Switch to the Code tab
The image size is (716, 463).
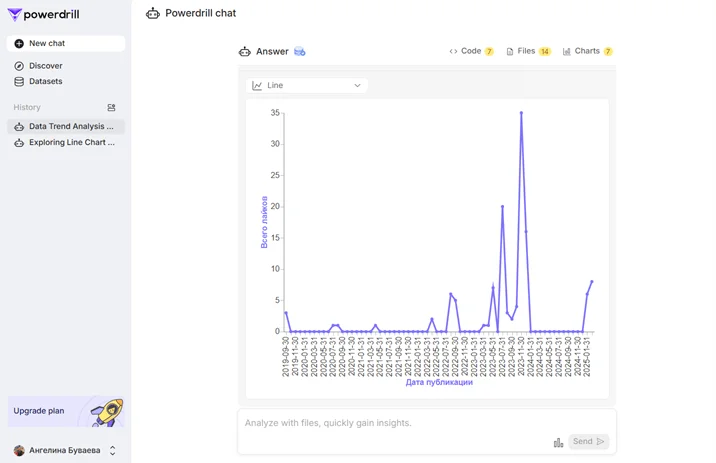(470, 51)
